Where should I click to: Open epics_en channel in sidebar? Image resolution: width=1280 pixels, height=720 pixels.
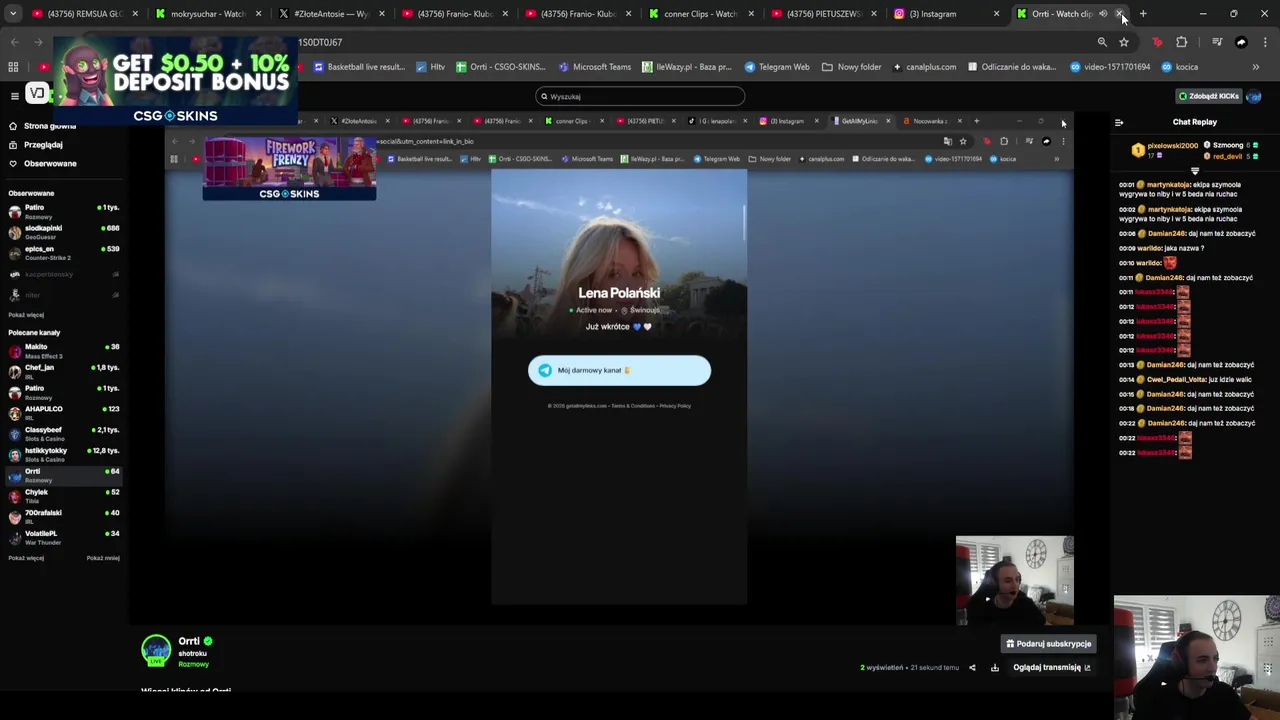click(x=63, y=252)
